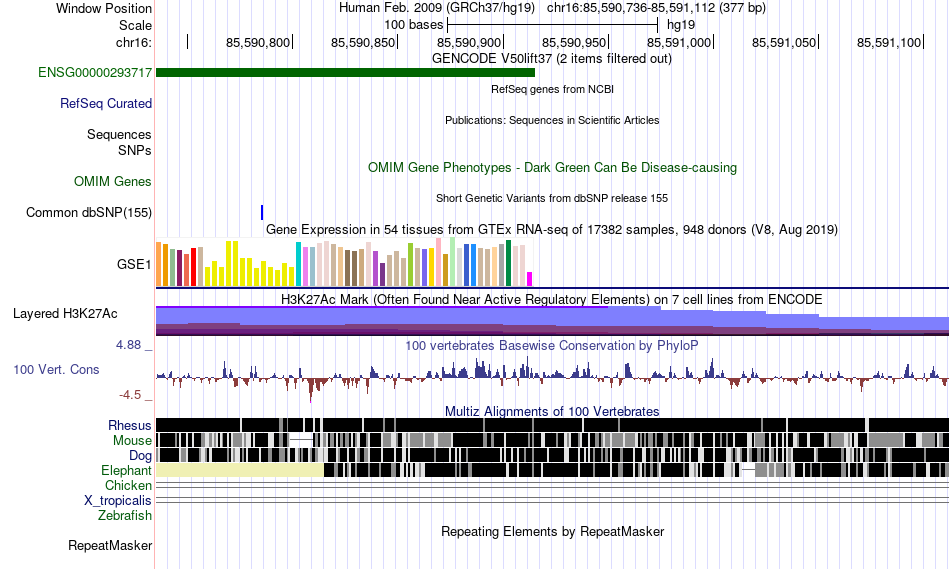Click the 85,591,050 ruler coordinate
The width and height of the screenshot is (950, 569).
coord(784,42)
